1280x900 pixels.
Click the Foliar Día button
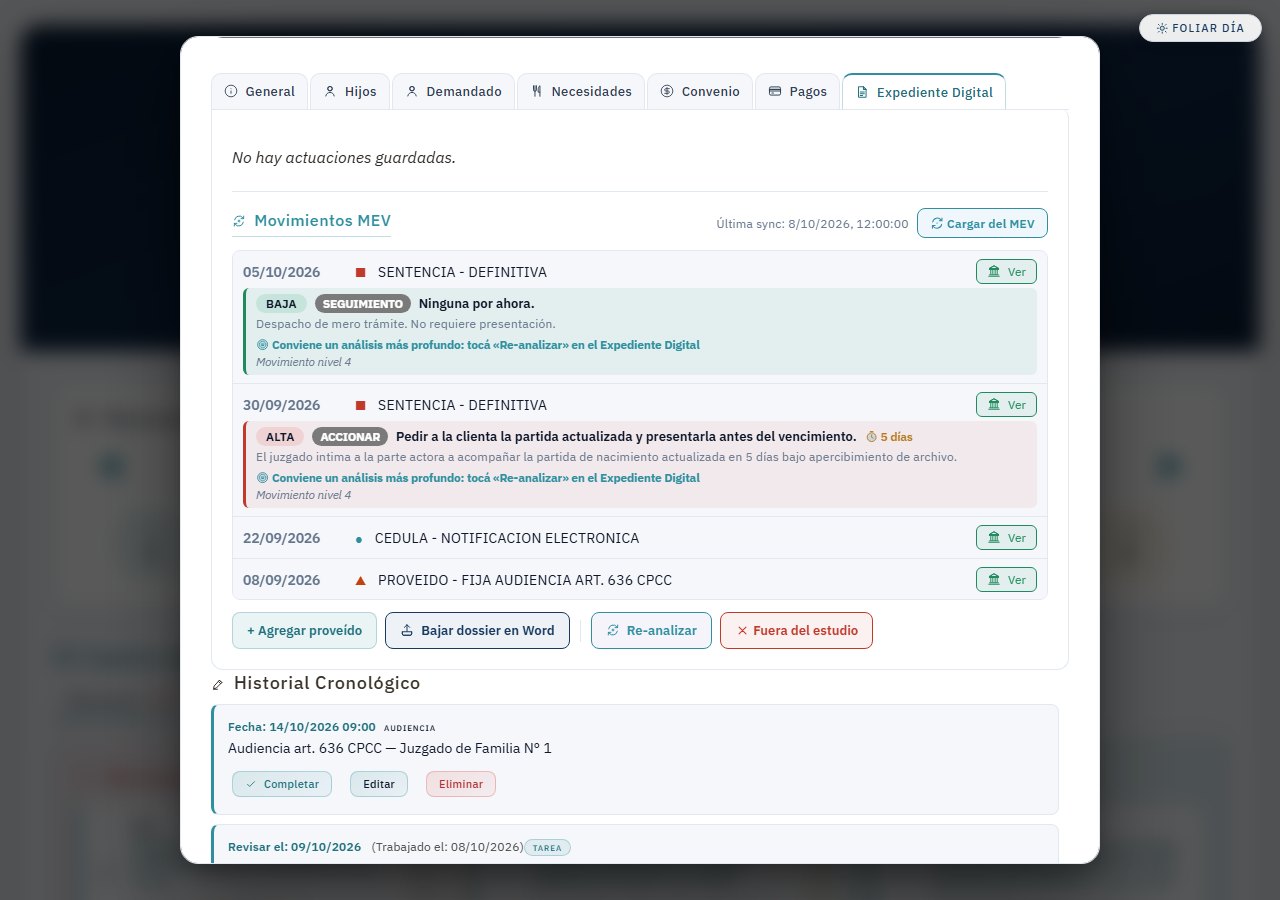click(x=1200, y=28)
